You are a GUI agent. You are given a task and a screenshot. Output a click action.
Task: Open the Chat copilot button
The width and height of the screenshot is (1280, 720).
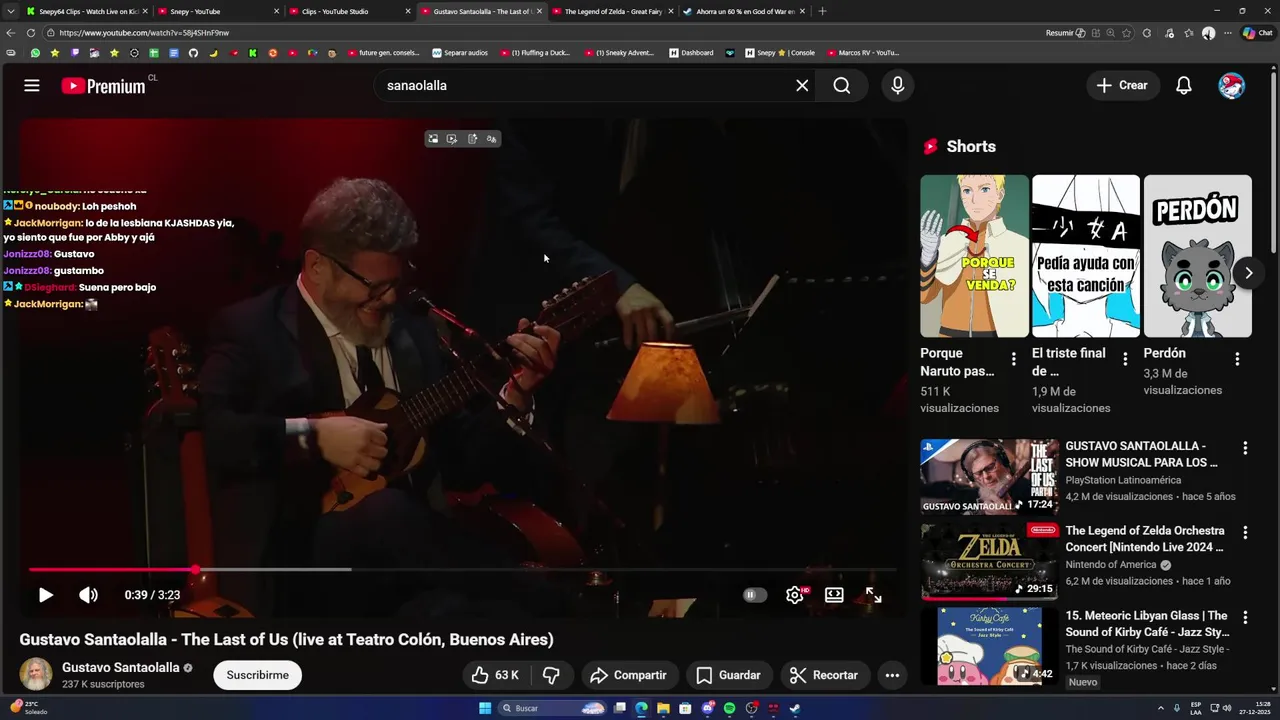1257,33
